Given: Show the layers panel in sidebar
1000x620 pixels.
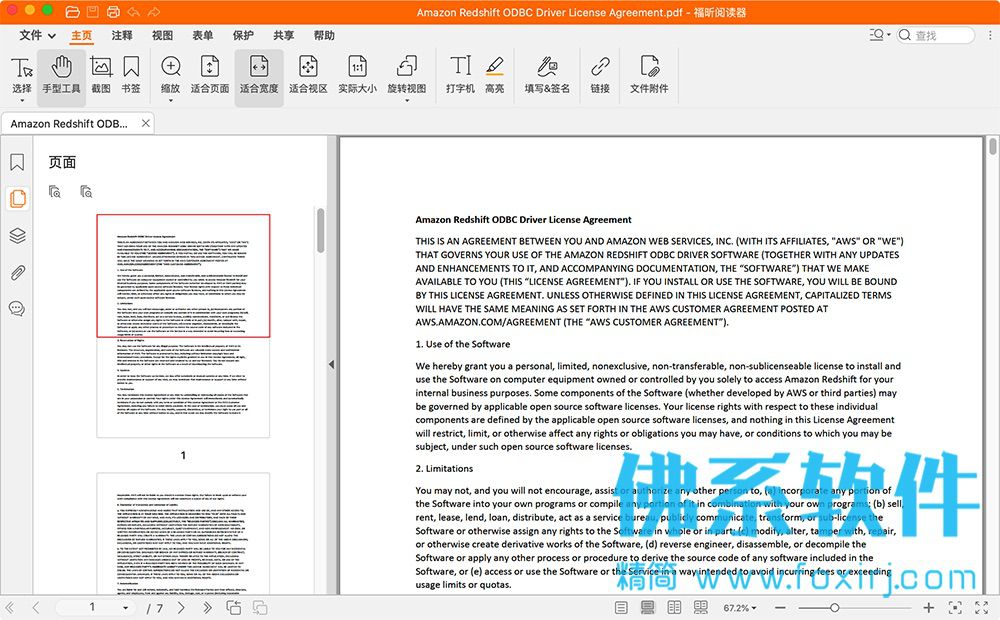Looking at the screenshot, I should point(17,236).
